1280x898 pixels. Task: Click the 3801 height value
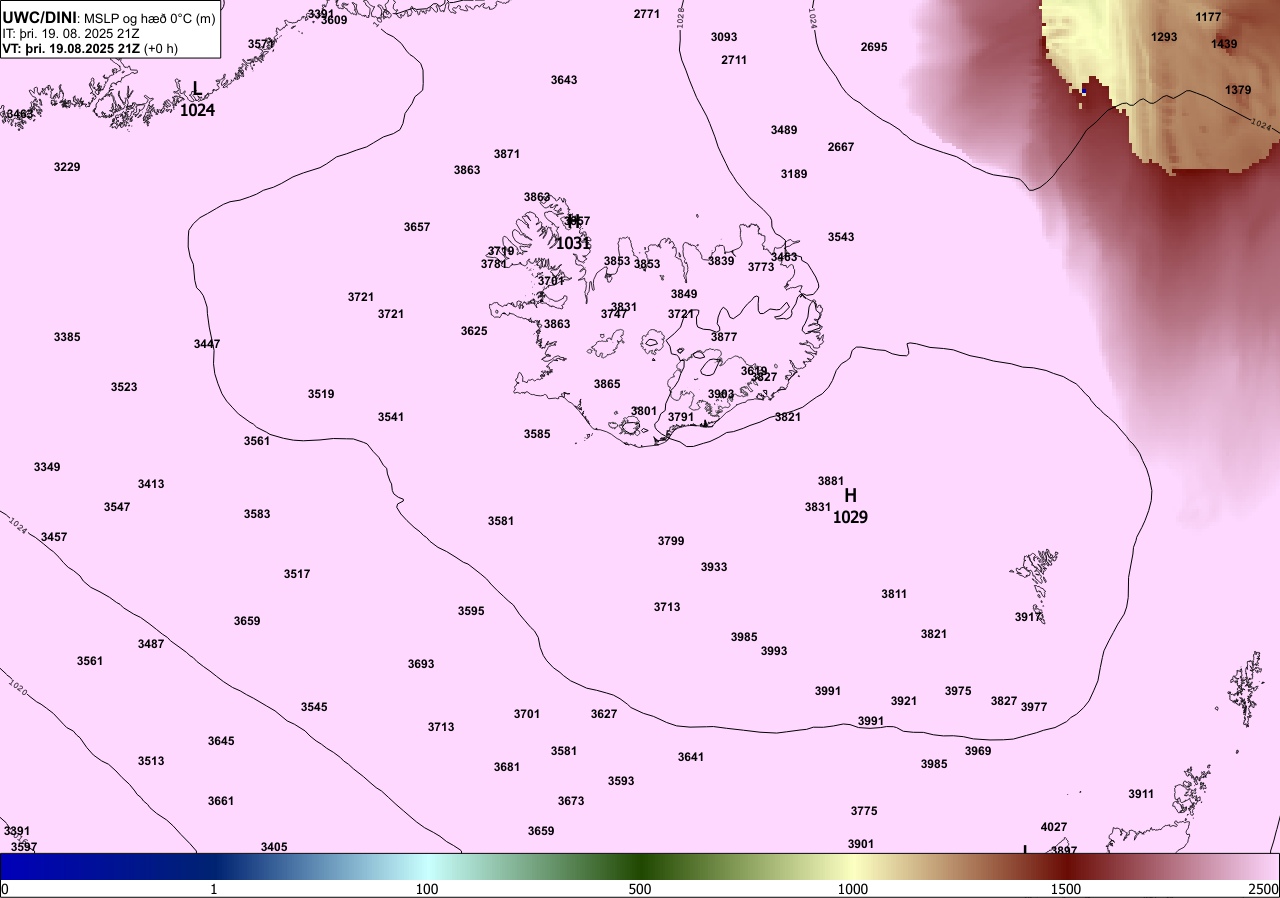pos(644,411)
